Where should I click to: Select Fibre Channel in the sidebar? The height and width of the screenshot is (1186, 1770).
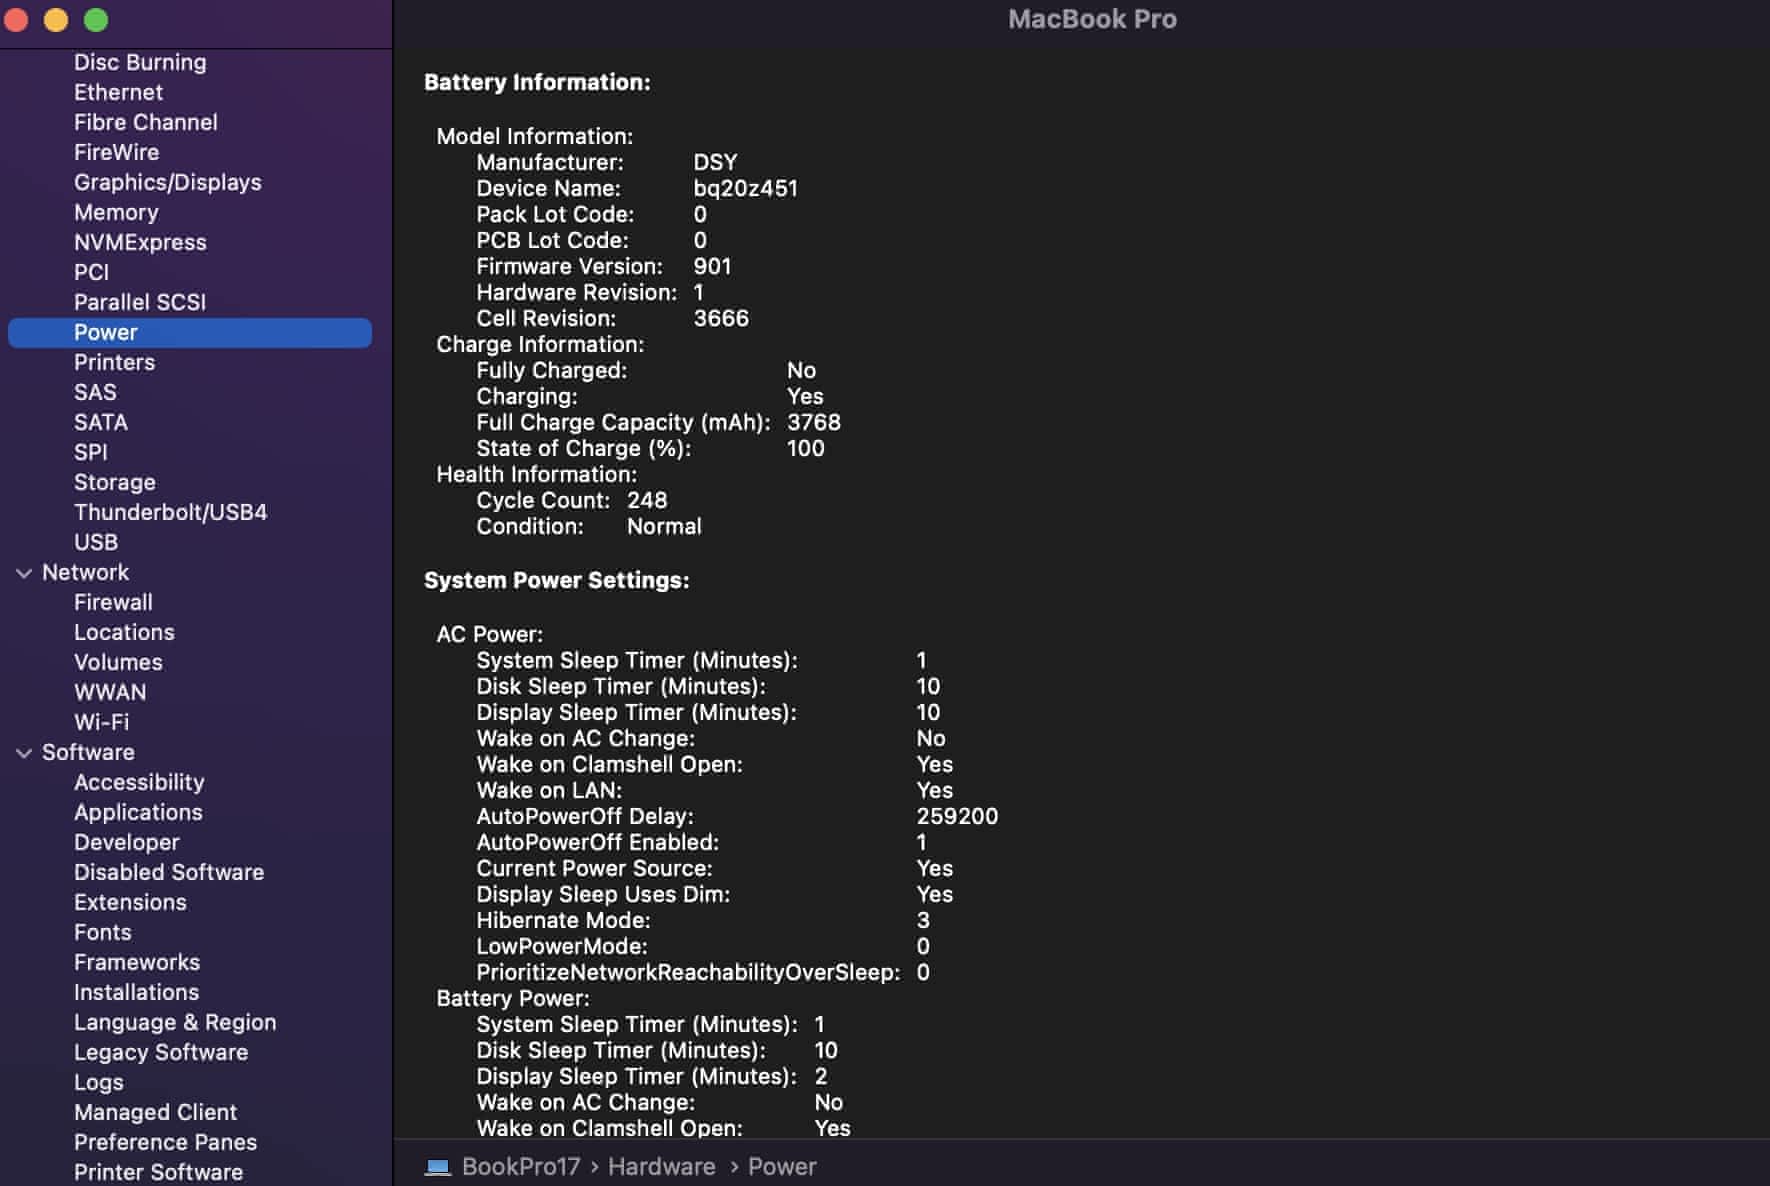pyautogui.click(x=146, y=122)
